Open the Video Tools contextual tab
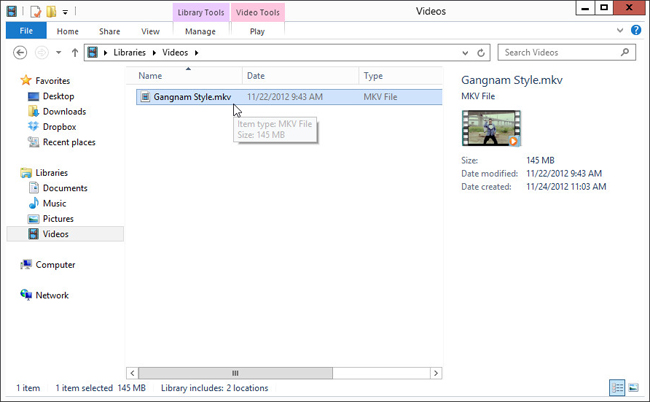This screenshot has width=650, height=402. [x=257, y=12]
